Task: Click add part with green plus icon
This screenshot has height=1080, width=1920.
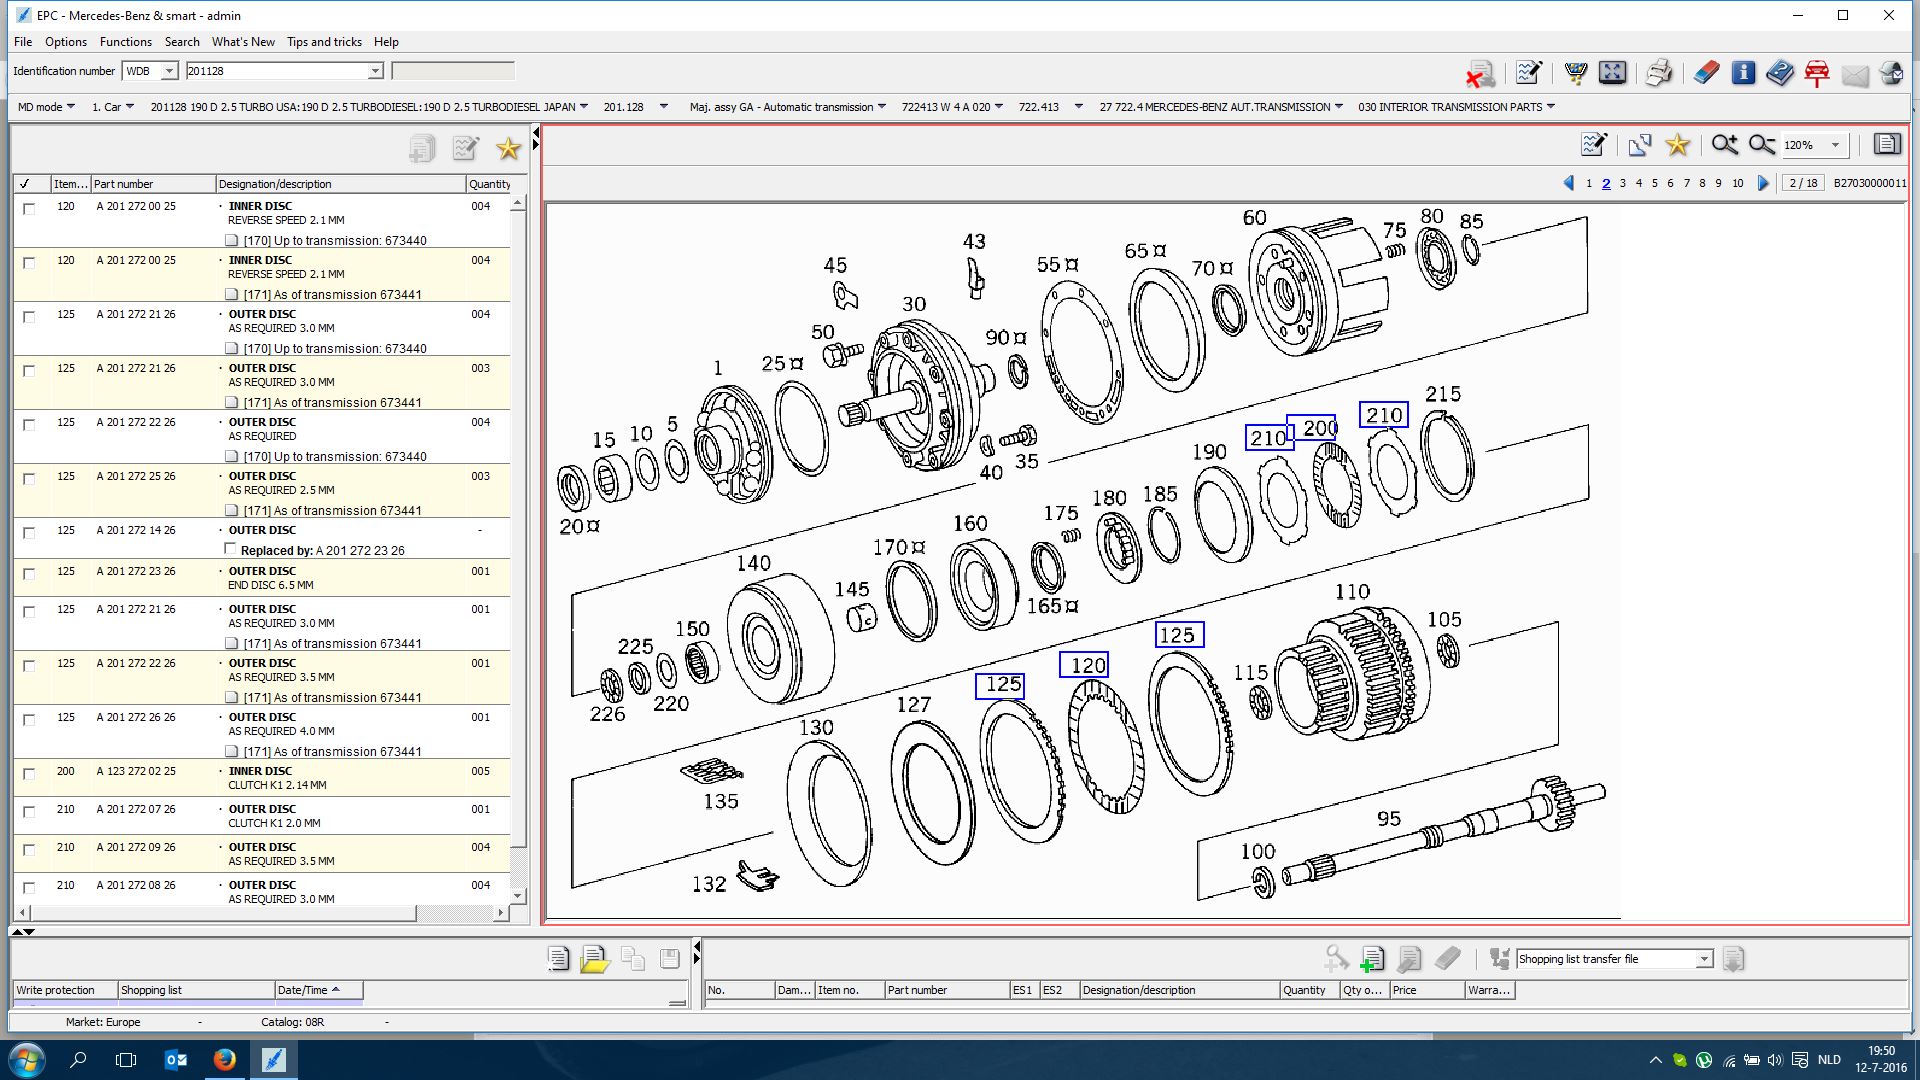Action: coord(1372,959)
